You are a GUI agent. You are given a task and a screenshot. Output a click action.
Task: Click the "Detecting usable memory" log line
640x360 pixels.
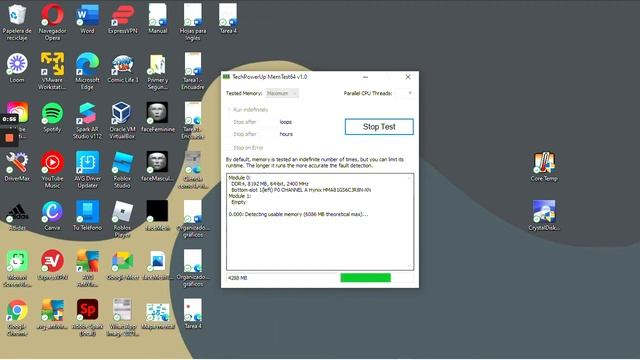pyautogui.click(x=298, y=214)
